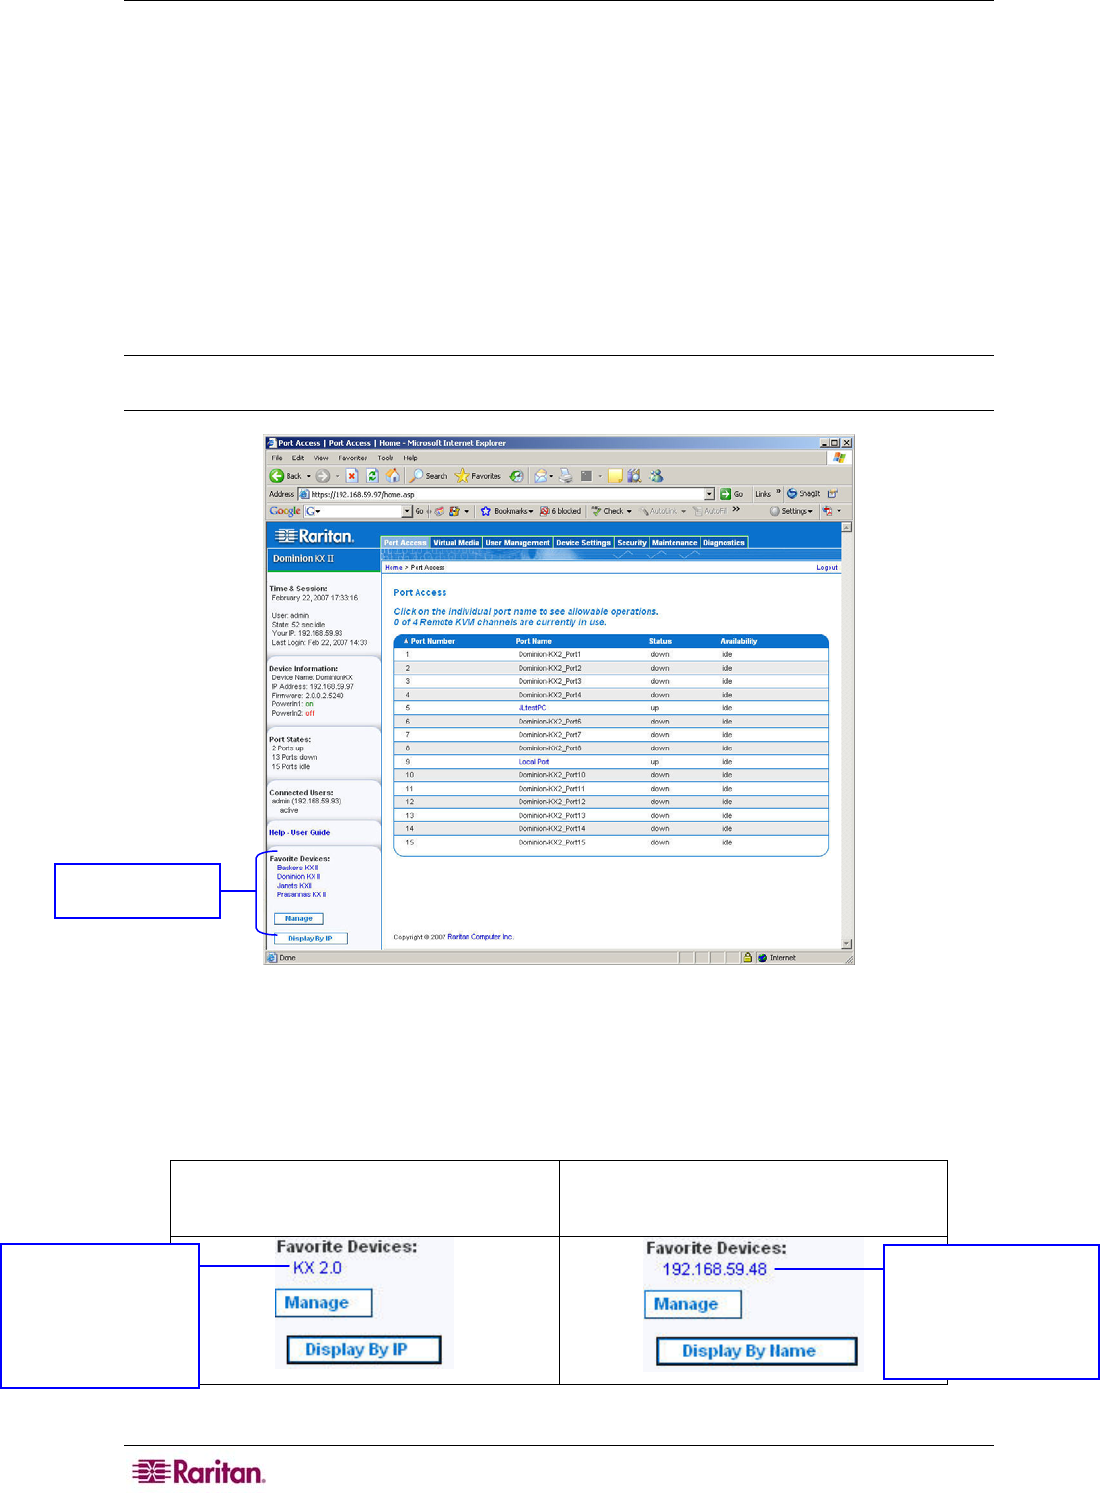Open the Tools menu
Viewport: 1100px width, 1493px height.
click(385, 458)
